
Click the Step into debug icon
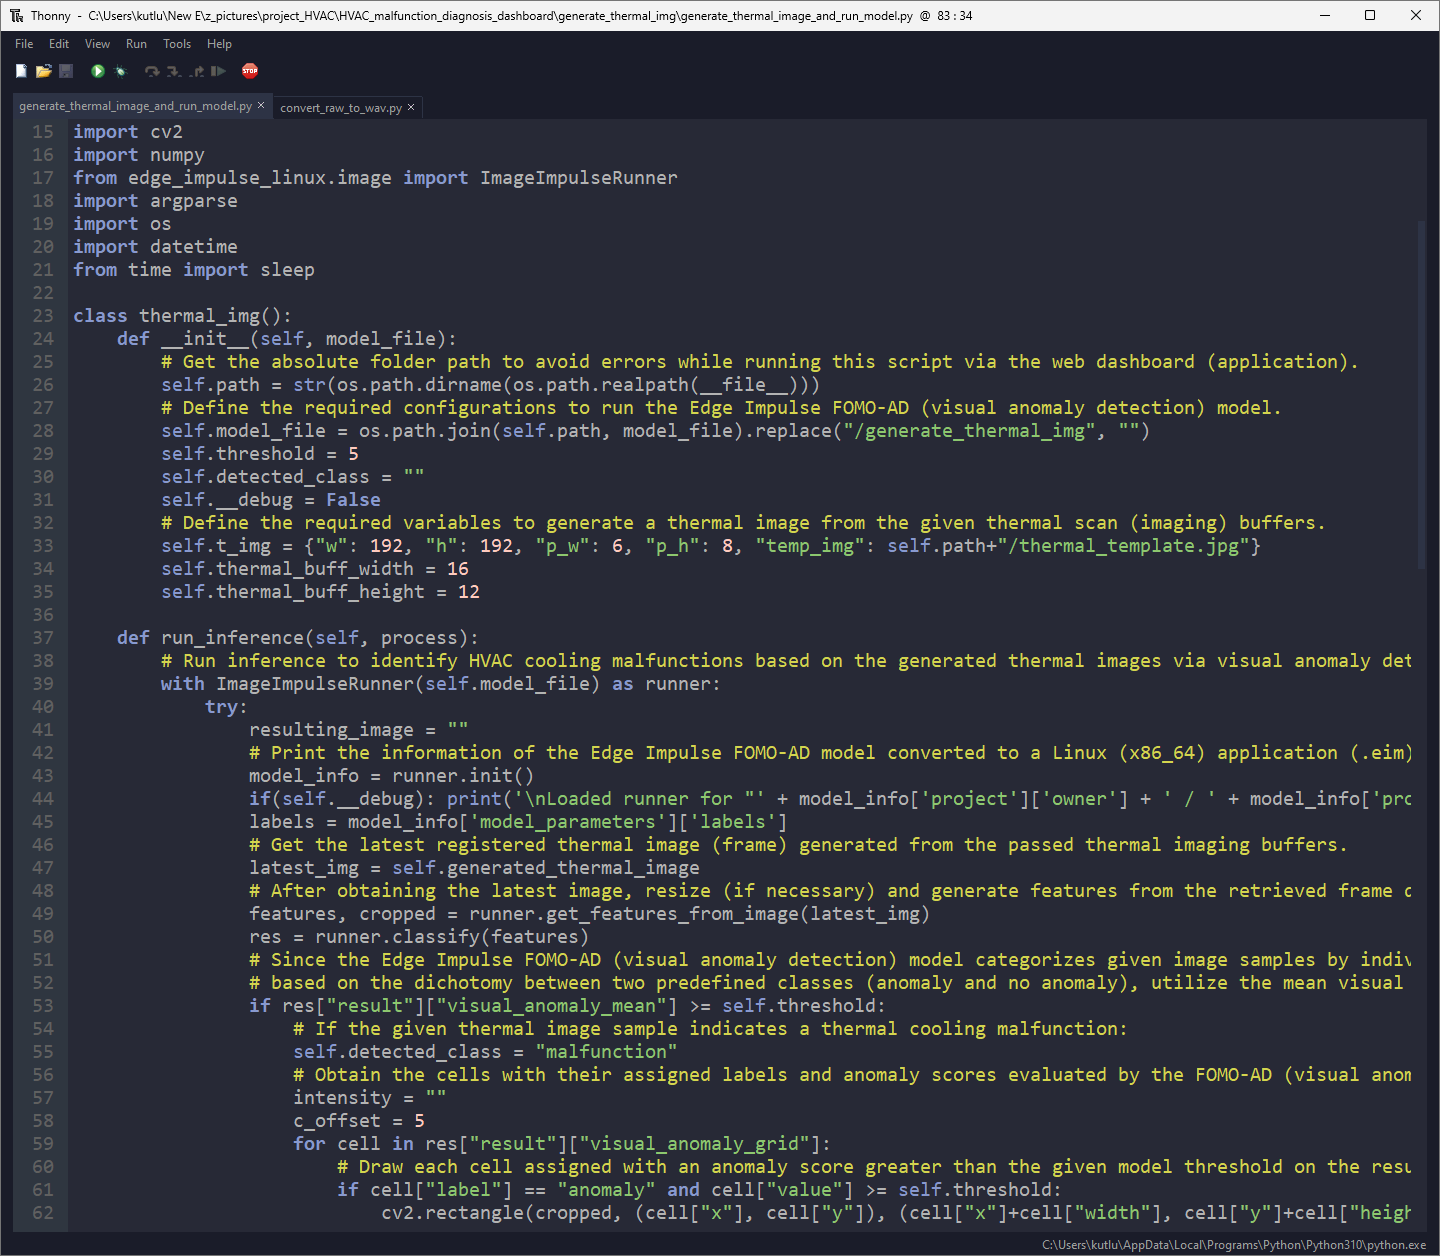pyautogui.click(x=174, y=71)
